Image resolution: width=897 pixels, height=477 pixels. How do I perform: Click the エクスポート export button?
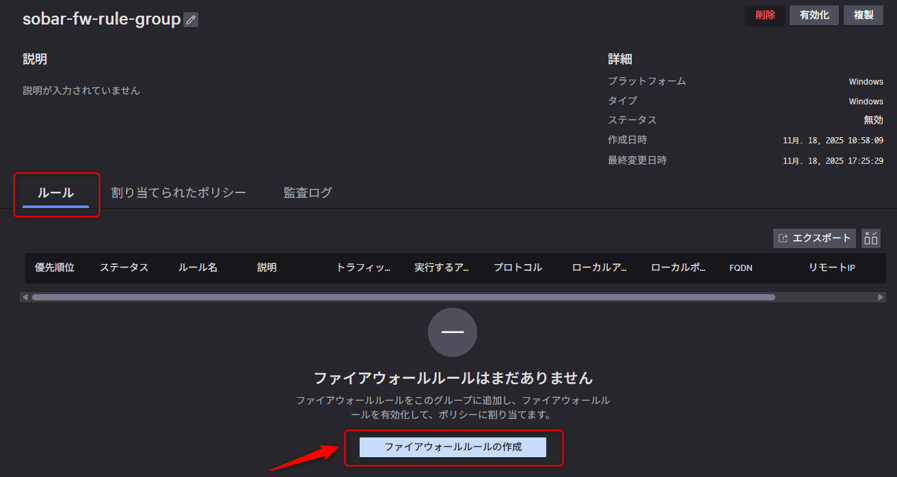pos(815,238)
